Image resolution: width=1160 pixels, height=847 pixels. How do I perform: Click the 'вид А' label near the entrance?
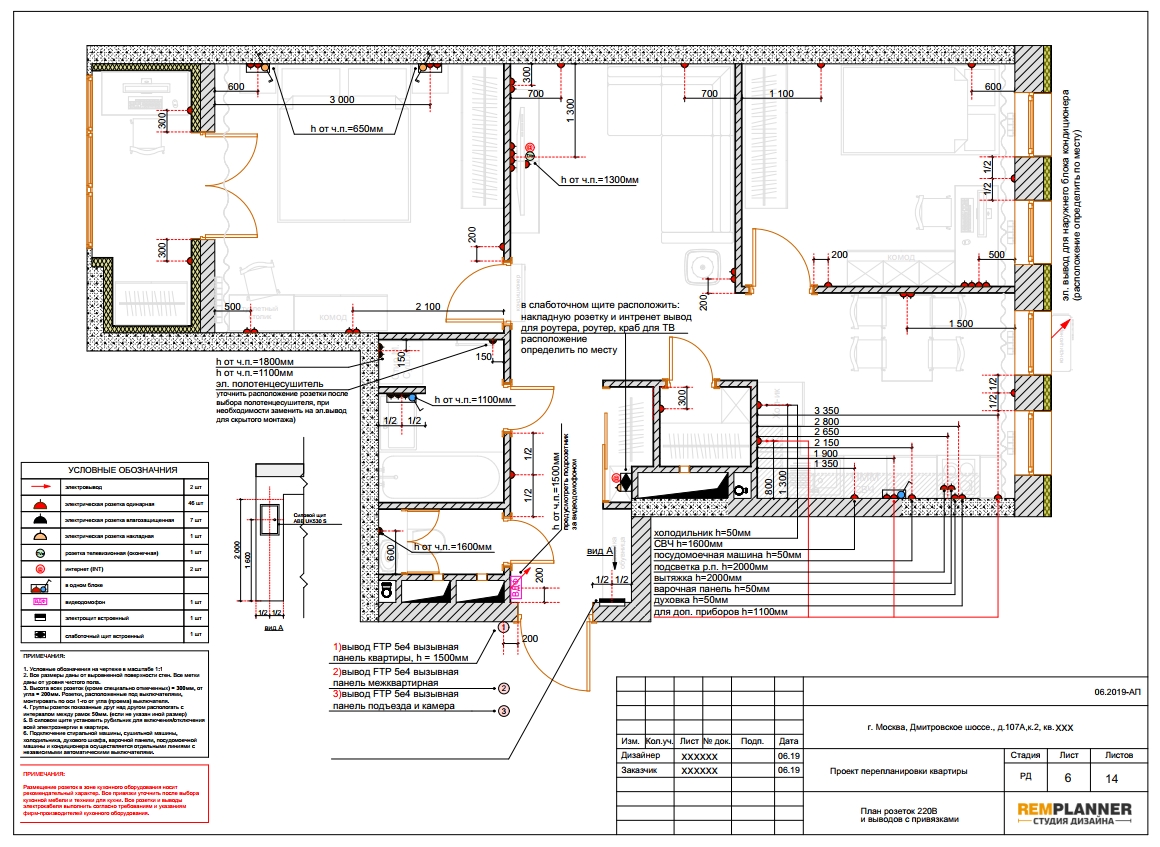pos(599,551)
